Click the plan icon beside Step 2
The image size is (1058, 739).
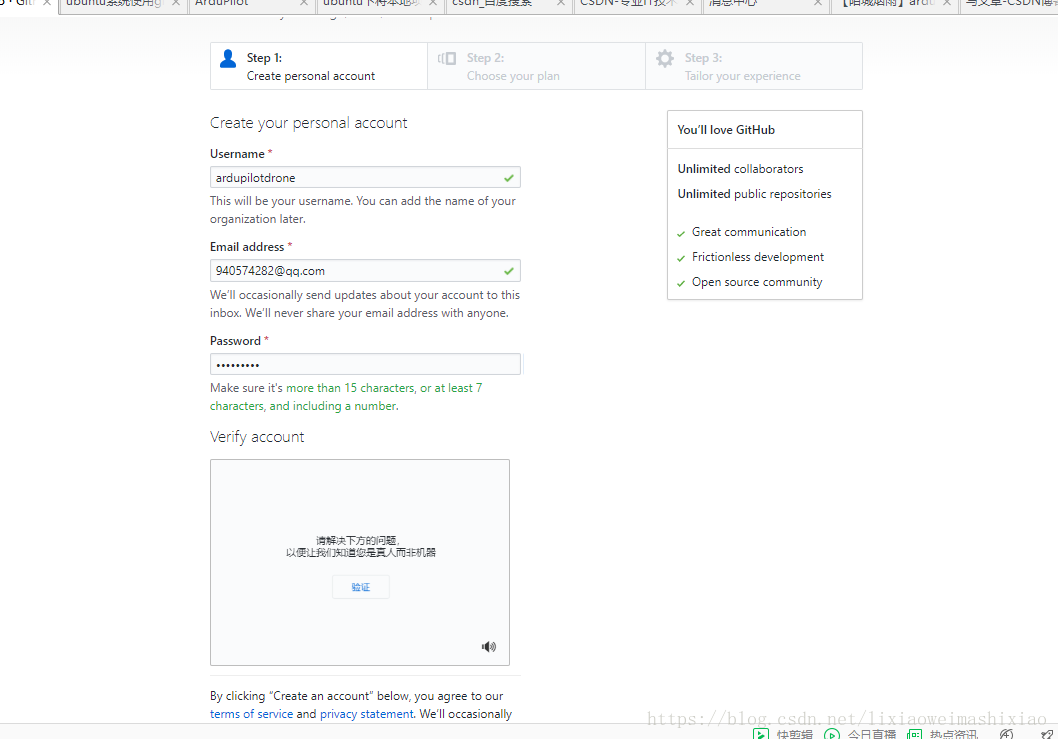point(447,59)
